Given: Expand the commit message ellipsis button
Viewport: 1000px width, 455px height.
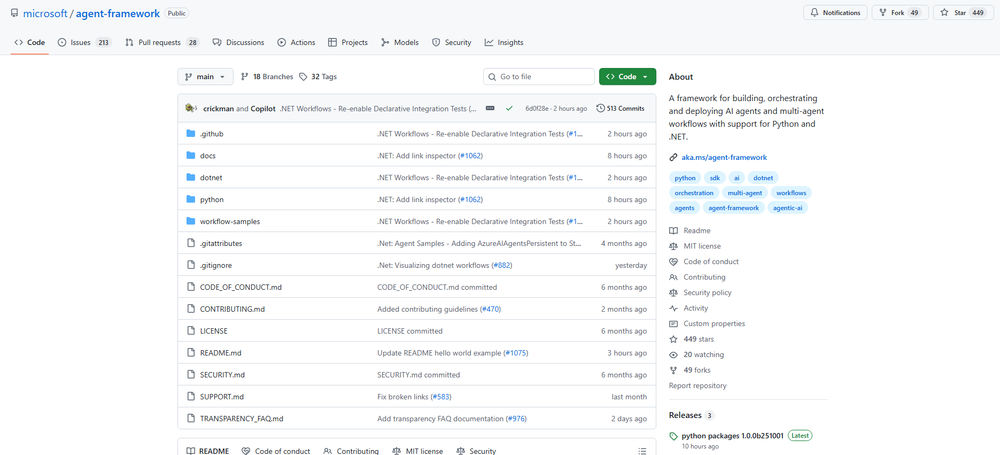Looking at the screenshot, I should point(490,108).
